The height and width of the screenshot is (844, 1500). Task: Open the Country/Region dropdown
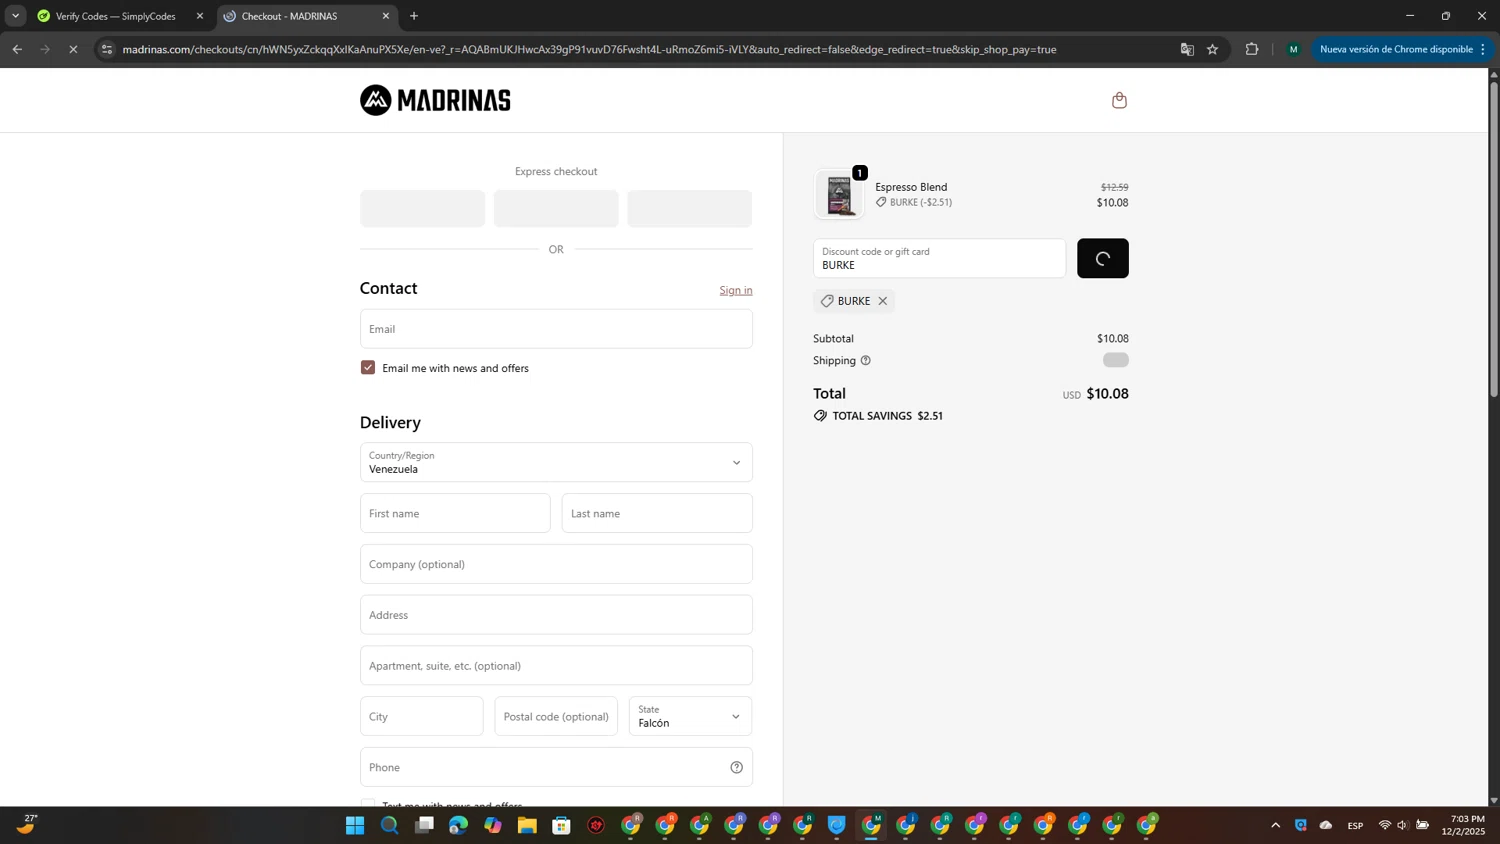[x=556, y=462]
